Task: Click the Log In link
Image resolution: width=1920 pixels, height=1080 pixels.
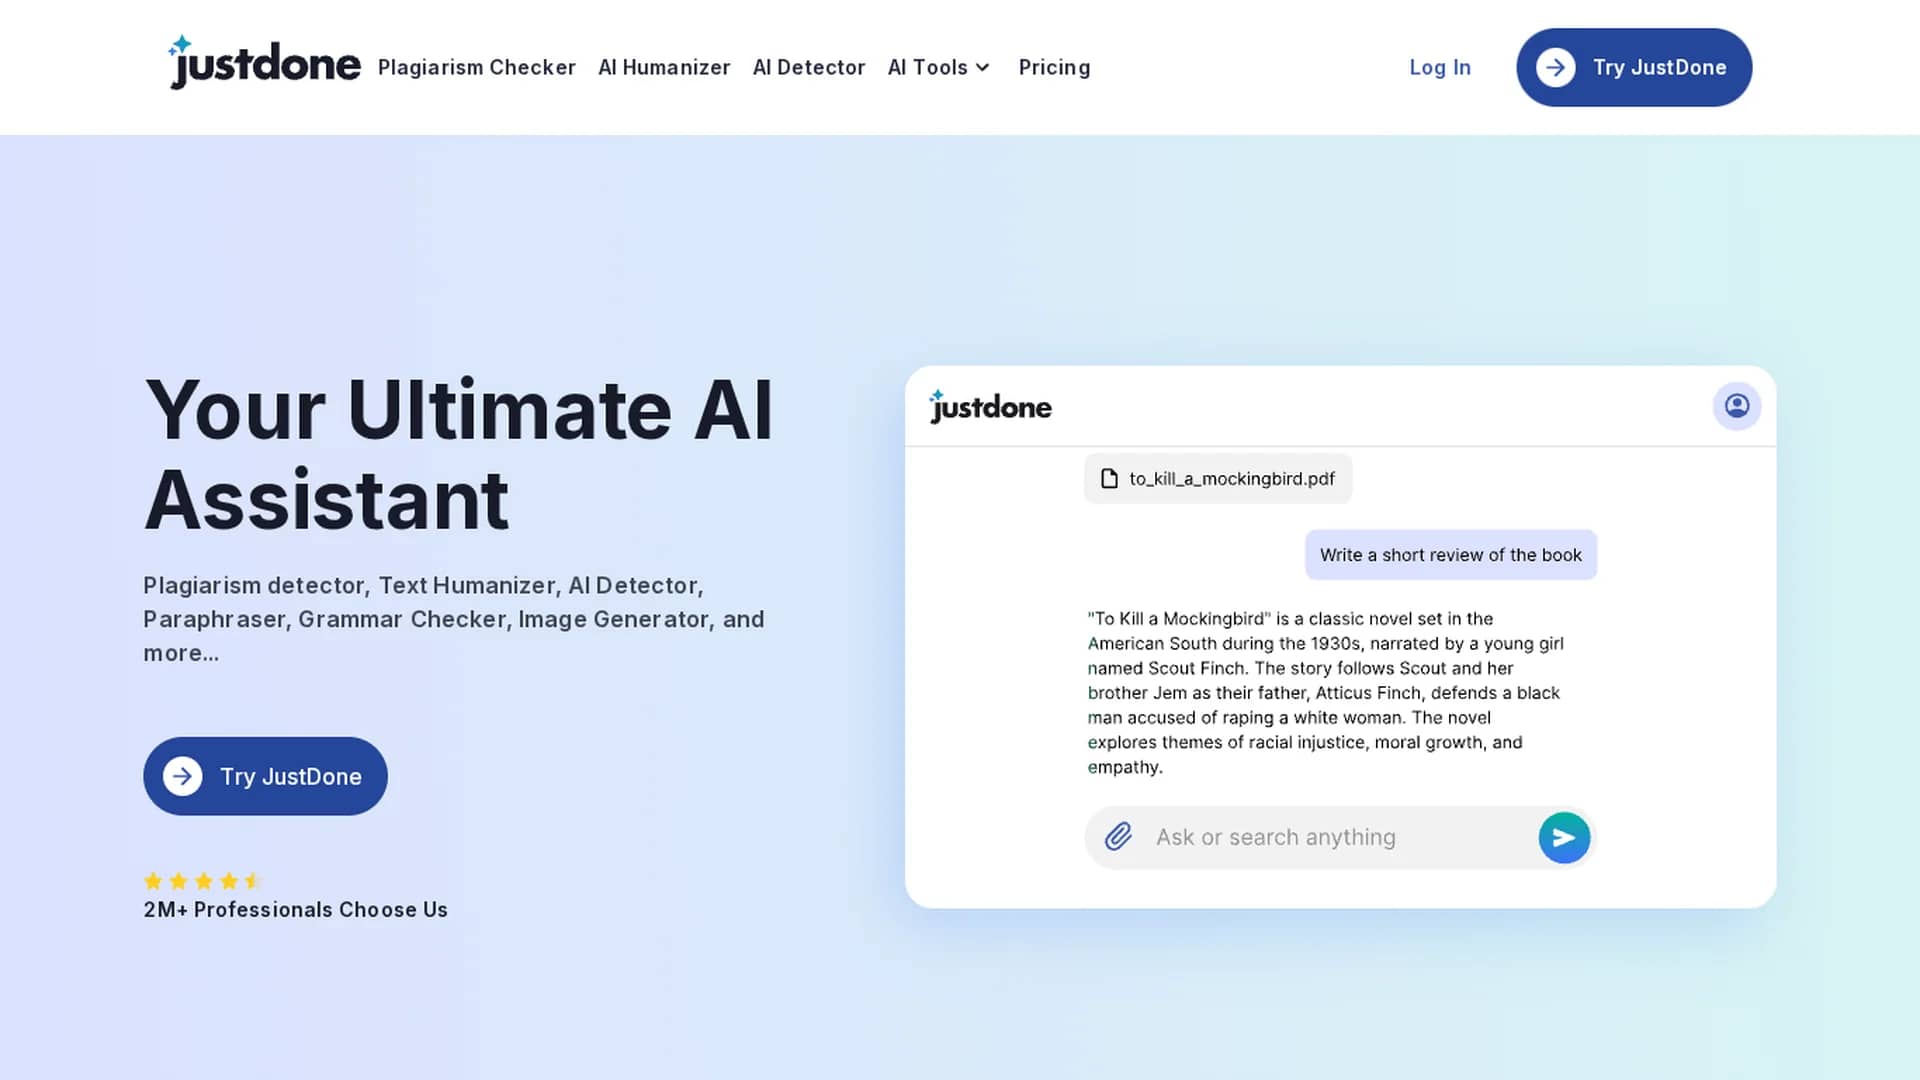Action: 1440,67
